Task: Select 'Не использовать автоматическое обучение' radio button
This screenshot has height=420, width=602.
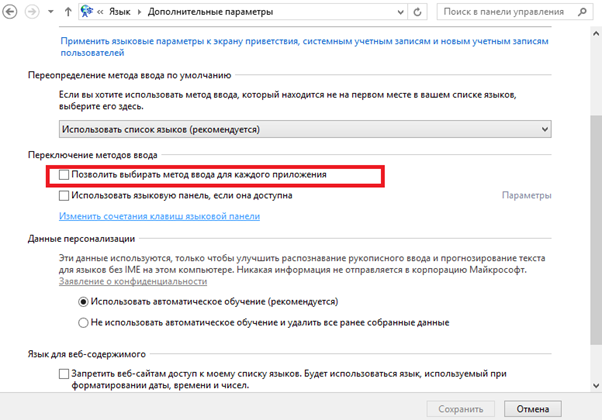Action: point(84,323)
